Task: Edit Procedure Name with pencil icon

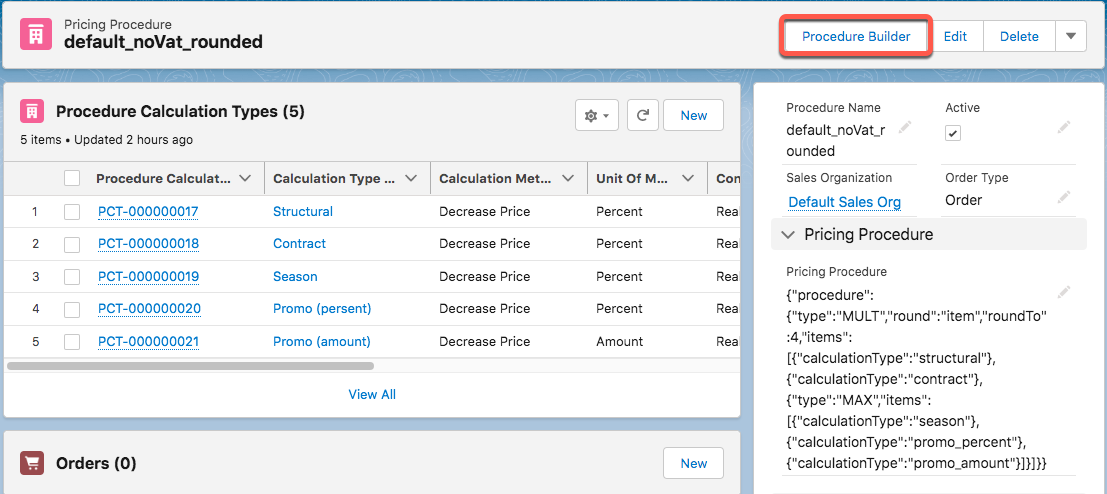Action: click(904, 128)
